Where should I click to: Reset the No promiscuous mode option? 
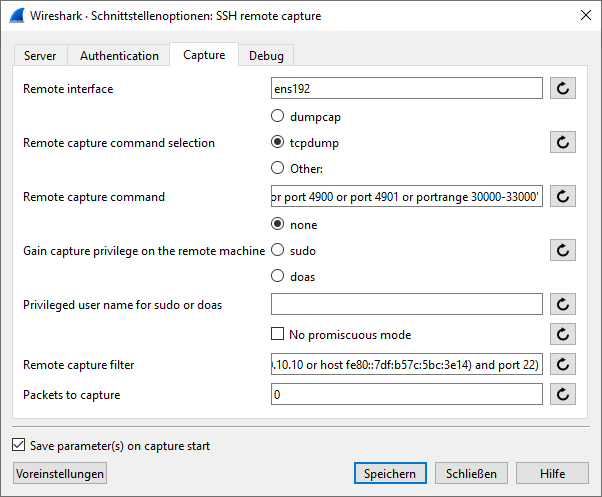pos(563,335)
